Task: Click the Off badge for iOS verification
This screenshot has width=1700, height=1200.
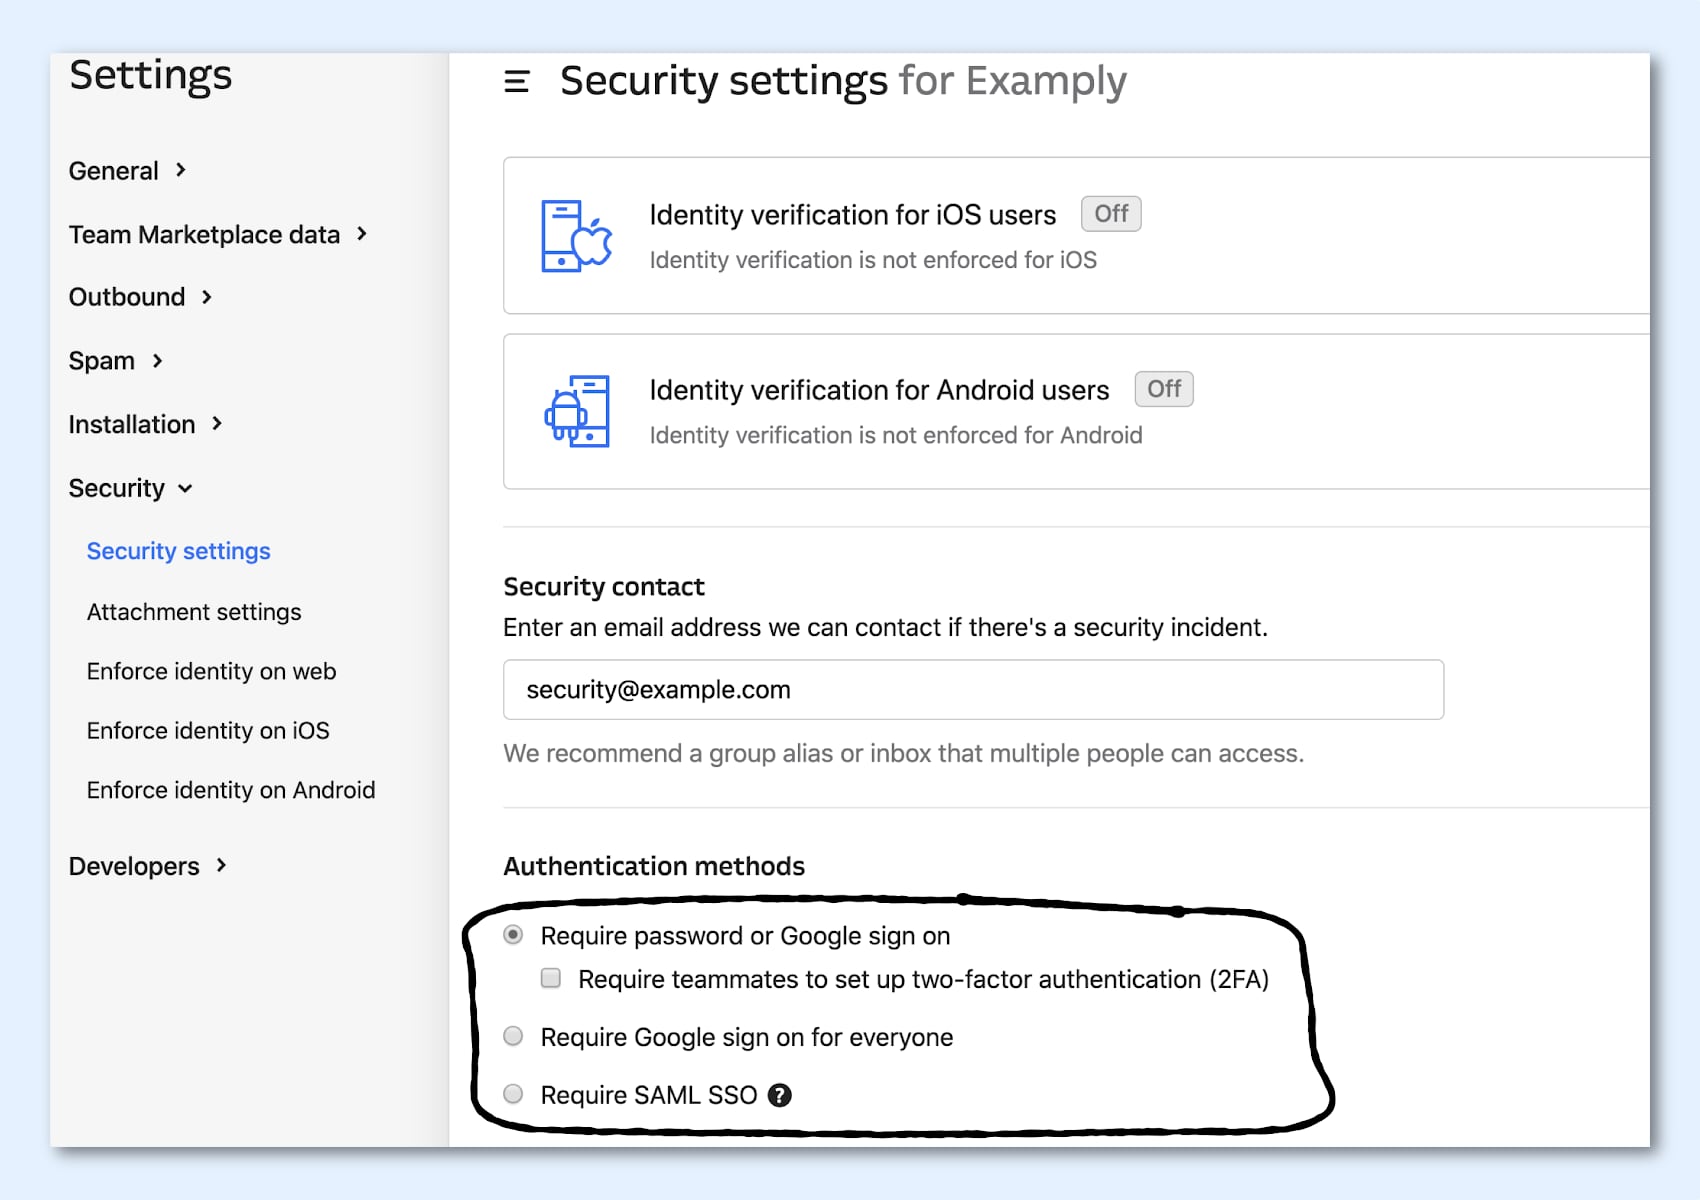Action: 1110,214
